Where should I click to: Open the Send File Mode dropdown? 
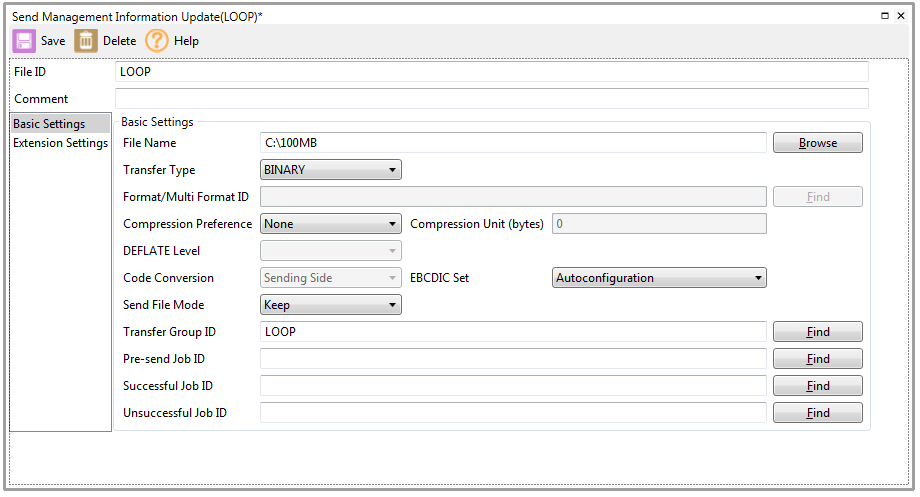tap(330, 305)
